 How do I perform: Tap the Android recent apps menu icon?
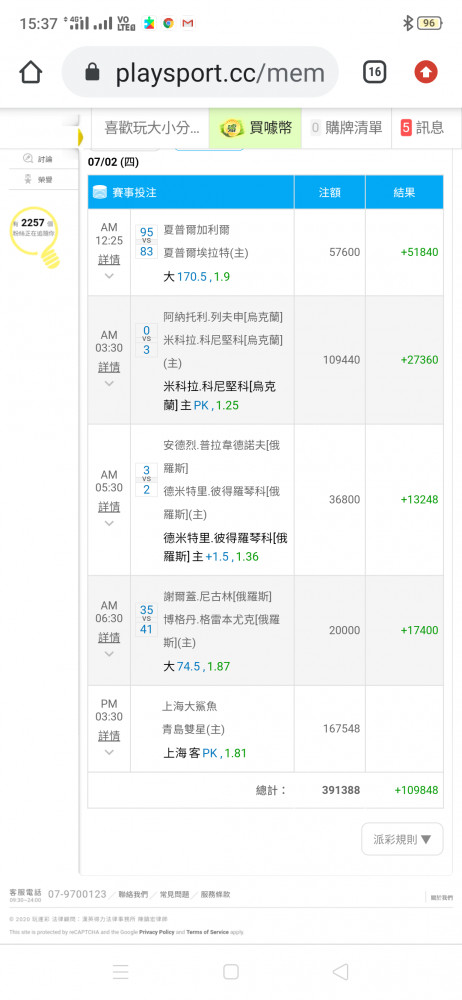click(121, 971)
